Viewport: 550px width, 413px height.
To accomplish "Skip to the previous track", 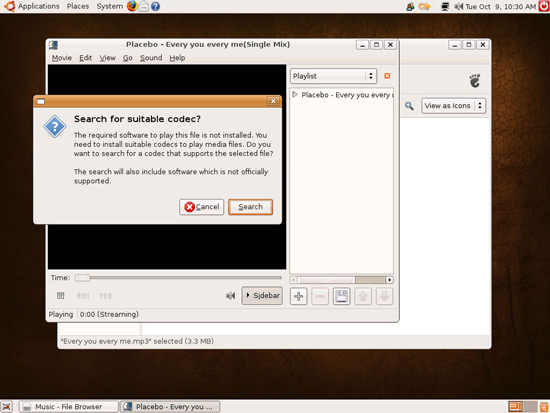I will pos(83,296).
